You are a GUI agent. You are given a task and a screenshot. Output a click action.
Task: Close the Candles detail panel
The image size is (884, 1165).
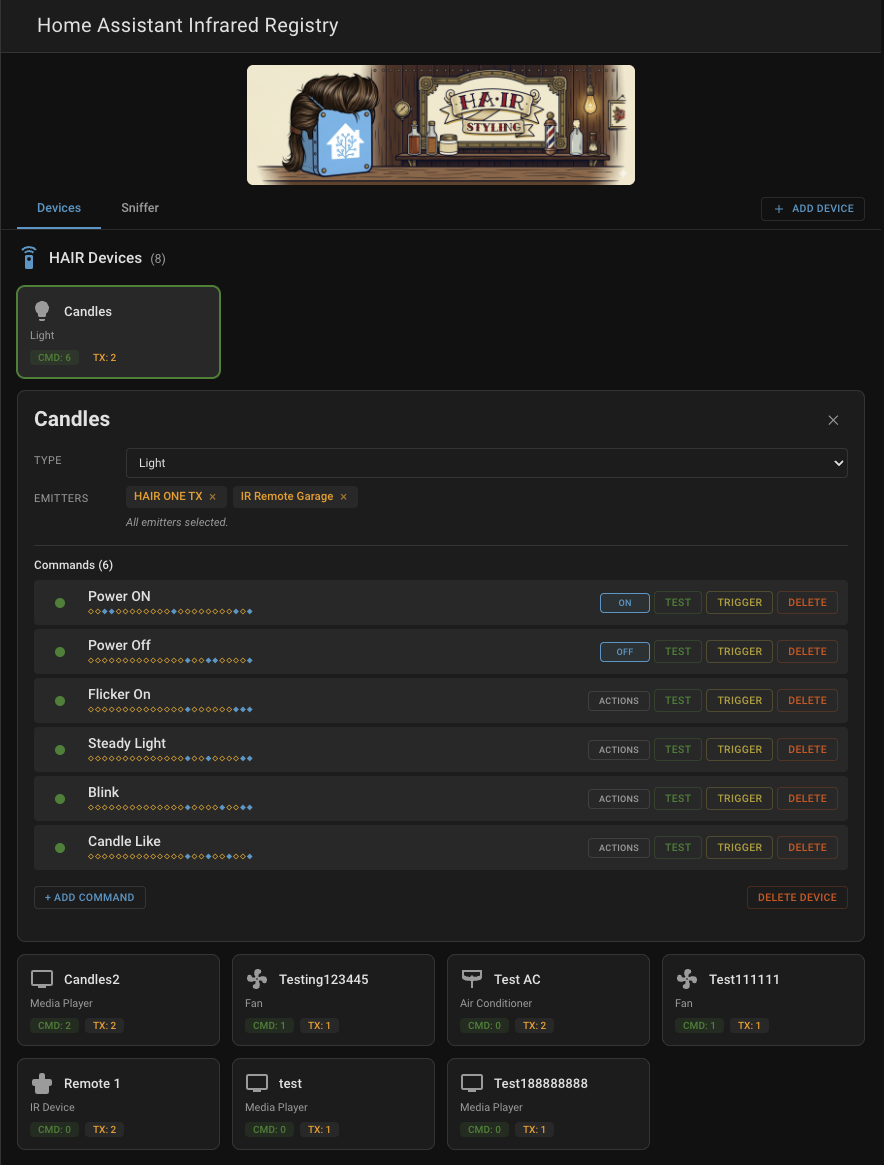(x=833, y=421)
